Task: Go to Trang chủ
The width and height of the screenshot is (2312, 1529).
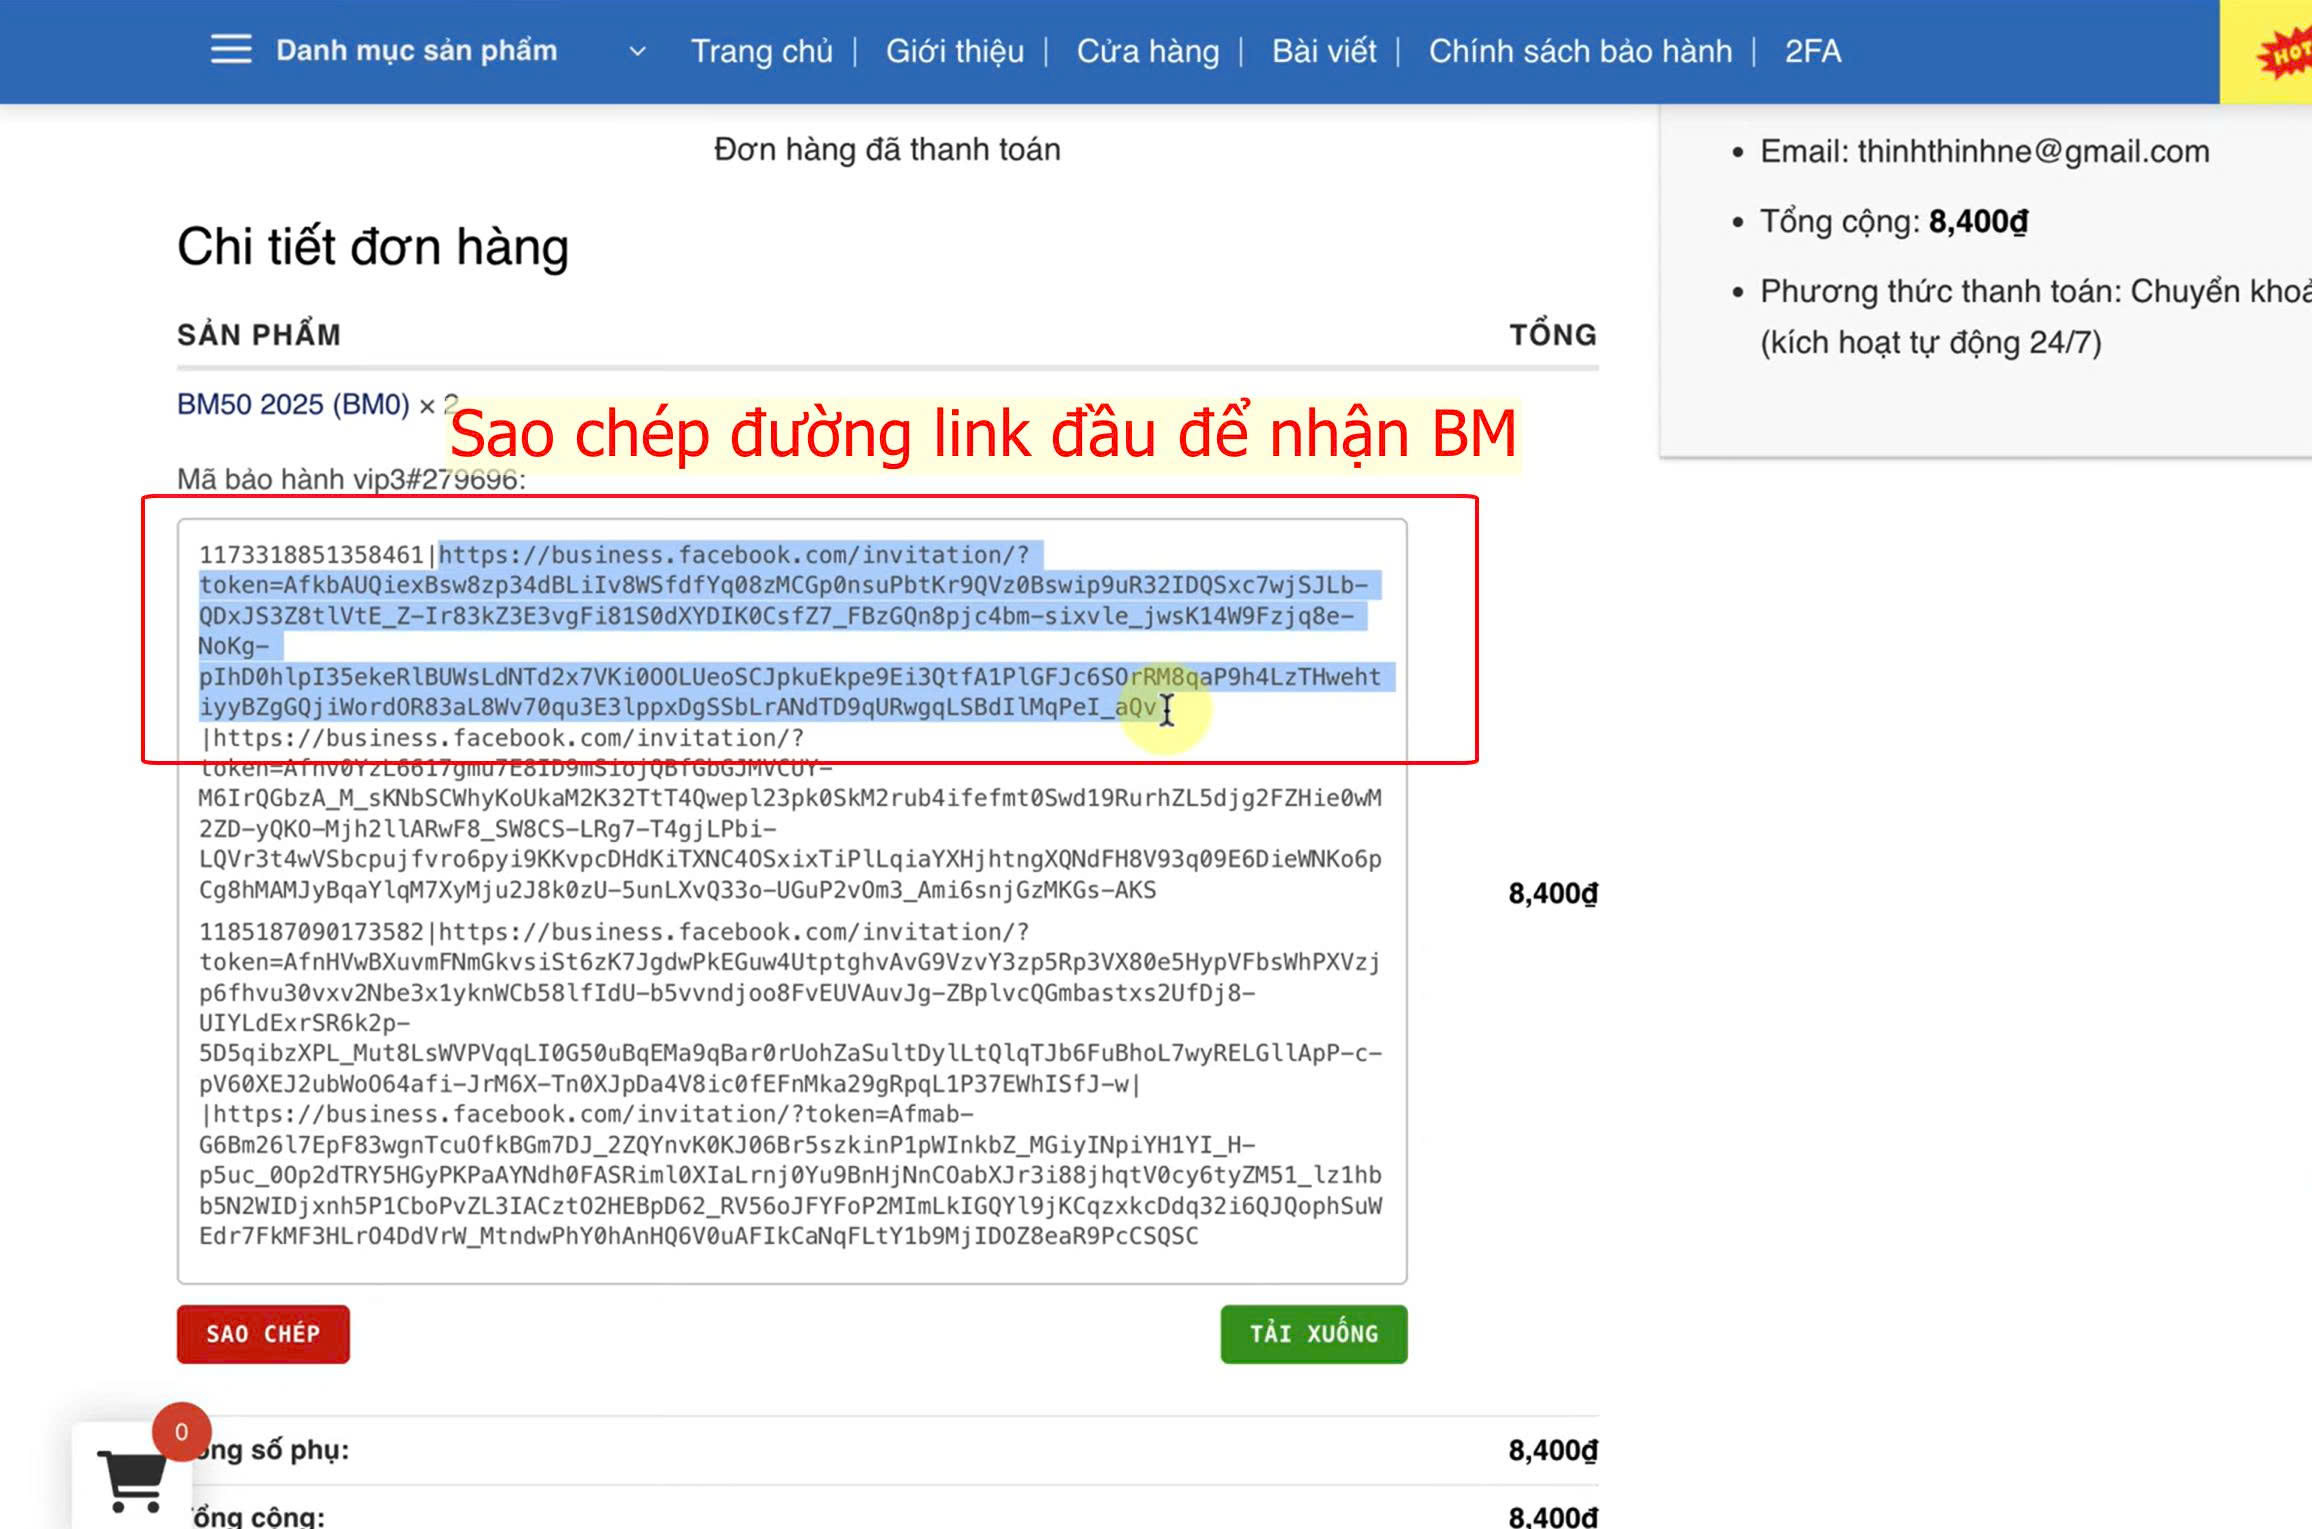Action: (x=761, y=51)
